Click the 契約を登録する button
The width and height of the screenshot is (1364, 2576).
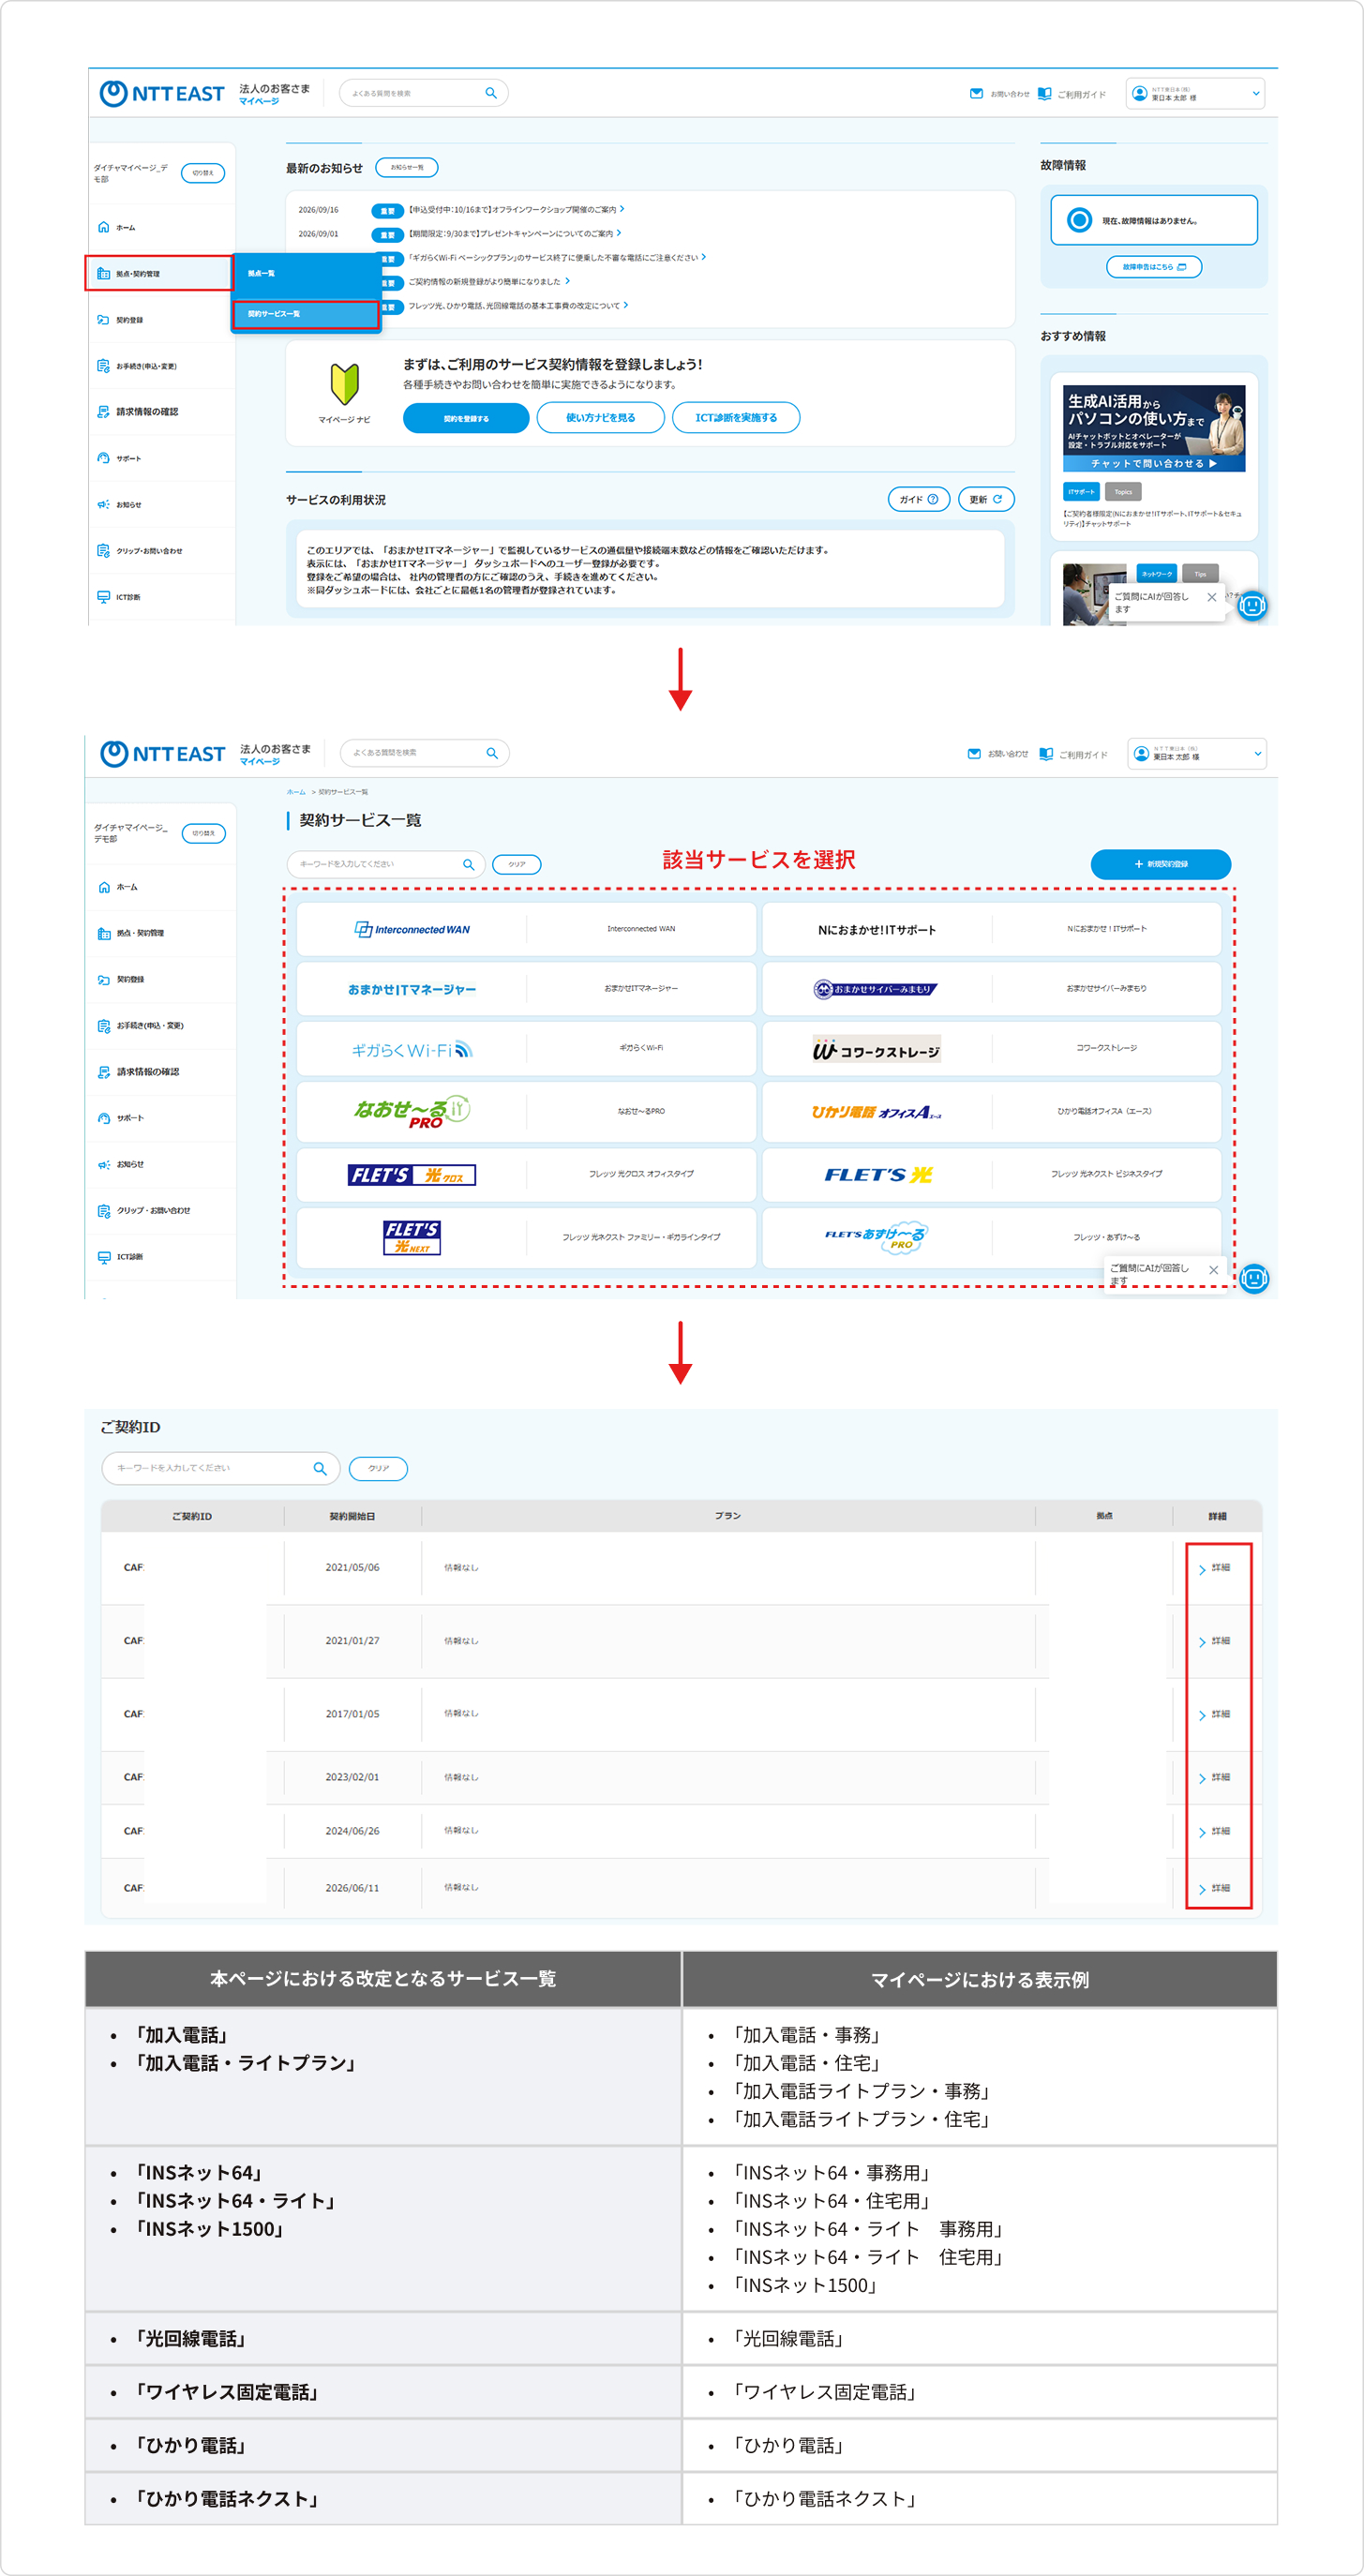(466, 418)
